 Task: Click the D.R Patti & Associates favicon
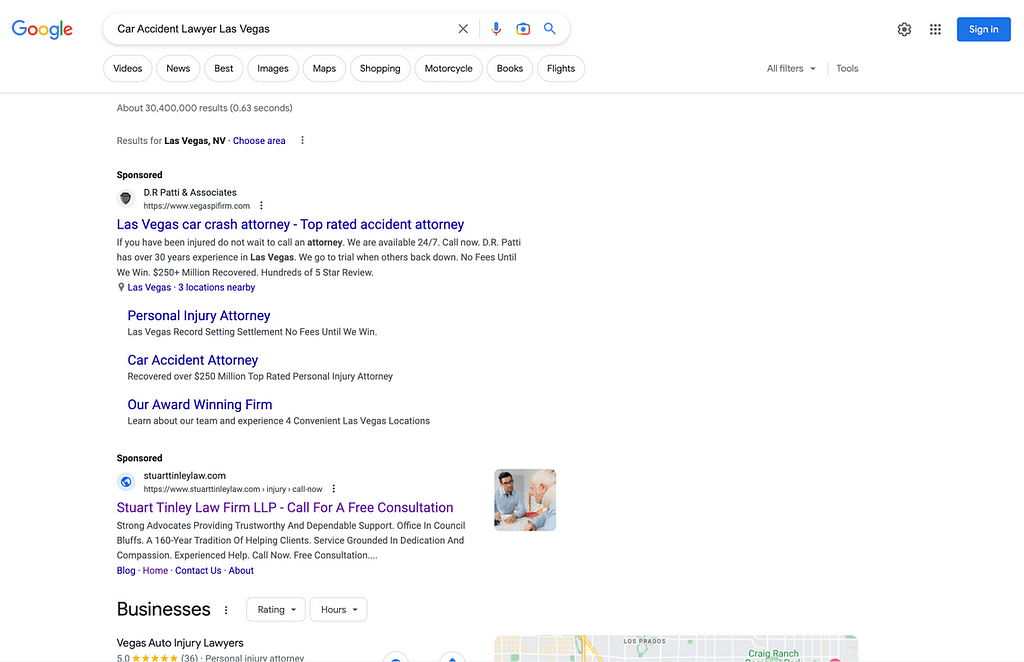point(125,198)
